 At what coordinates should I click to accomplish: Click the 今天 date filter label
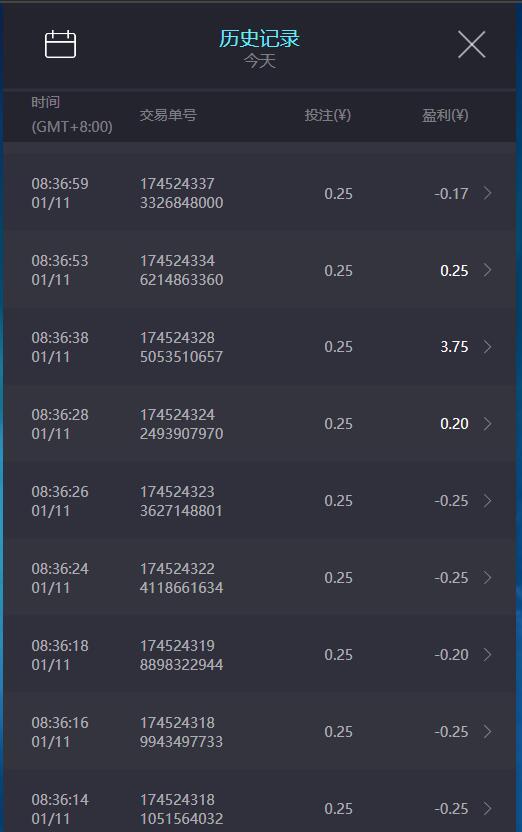point(259,61)
